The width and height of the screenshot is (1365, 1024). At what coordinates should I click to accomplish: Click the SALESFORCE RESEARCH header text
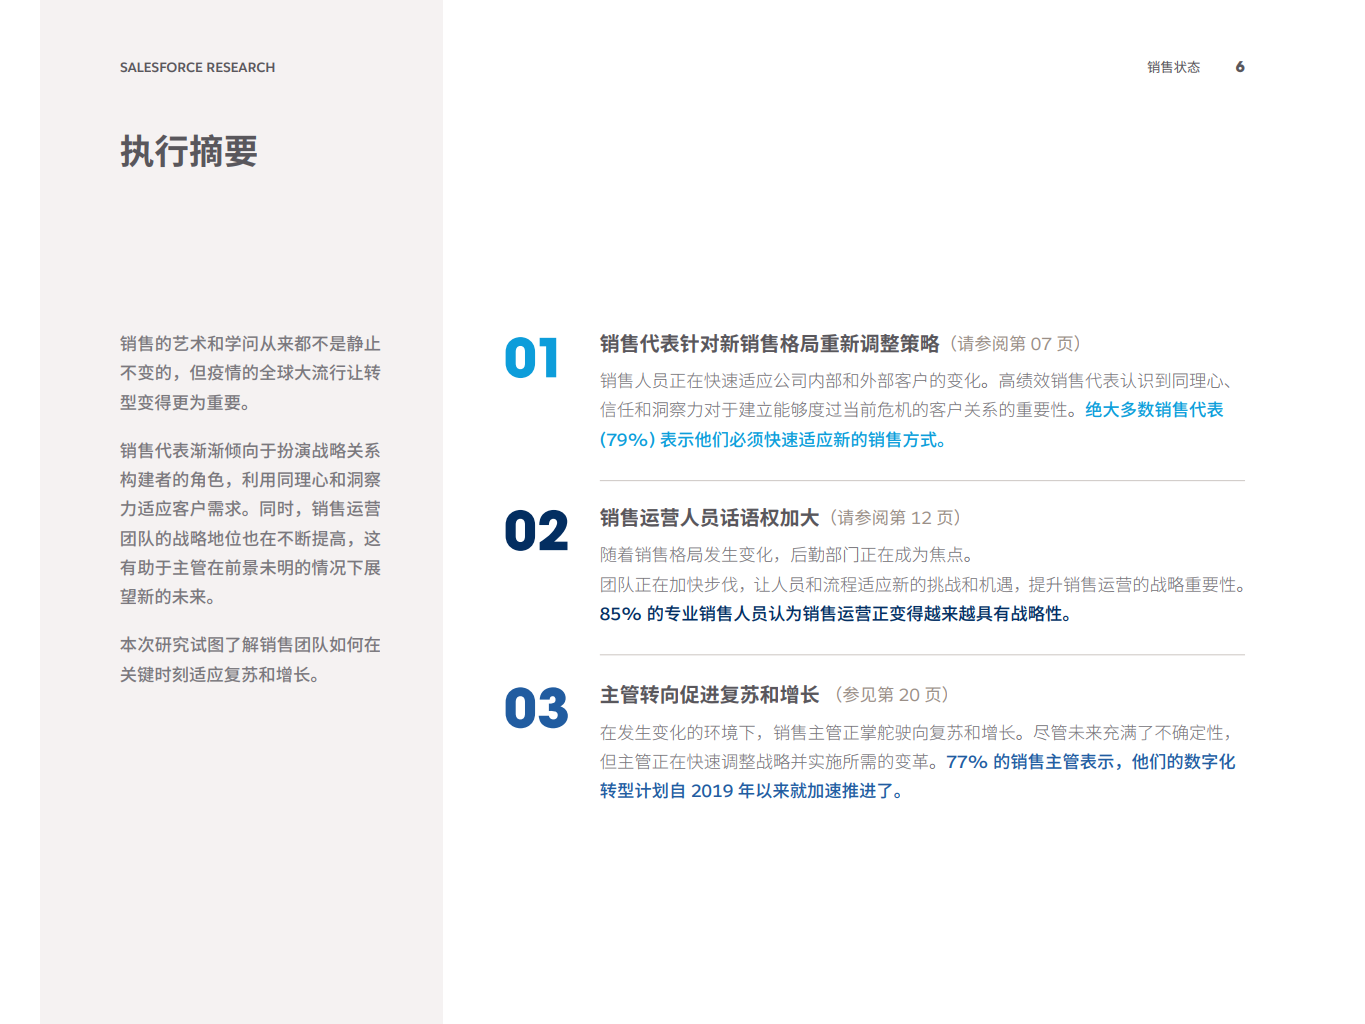197,67
